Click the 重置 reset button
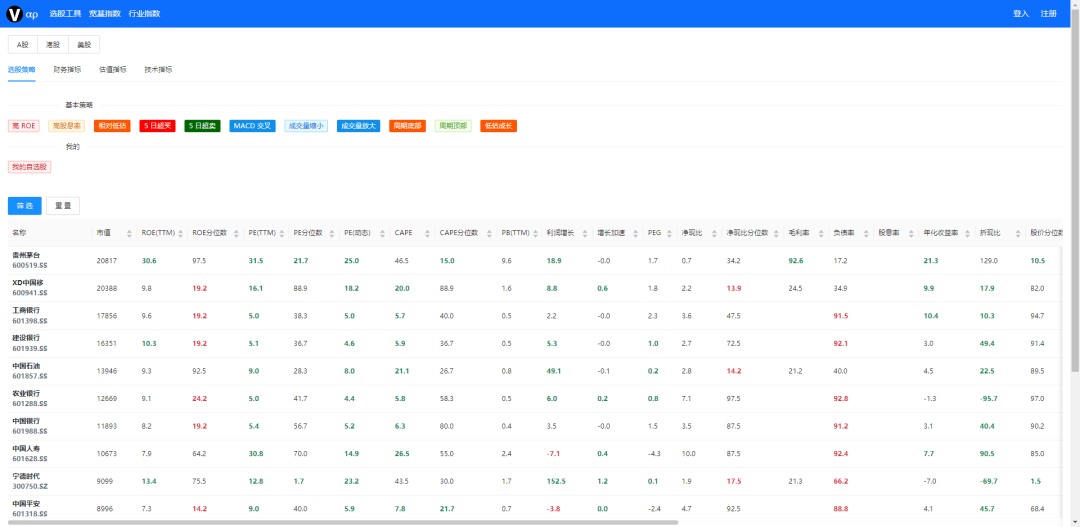Screen dimensions: 1080x527 [63, 206]
